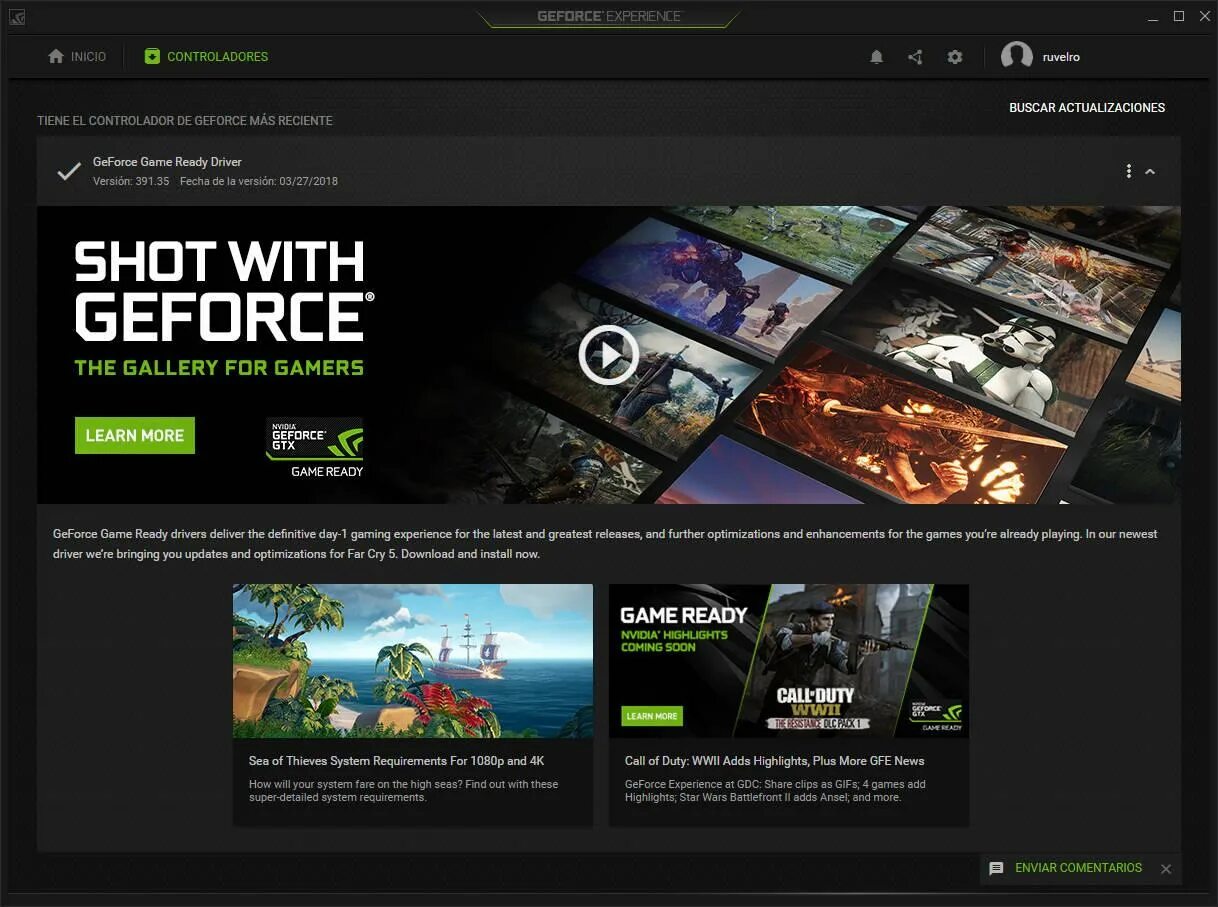Click the Versión: 391.35 text

coord(131,182)
